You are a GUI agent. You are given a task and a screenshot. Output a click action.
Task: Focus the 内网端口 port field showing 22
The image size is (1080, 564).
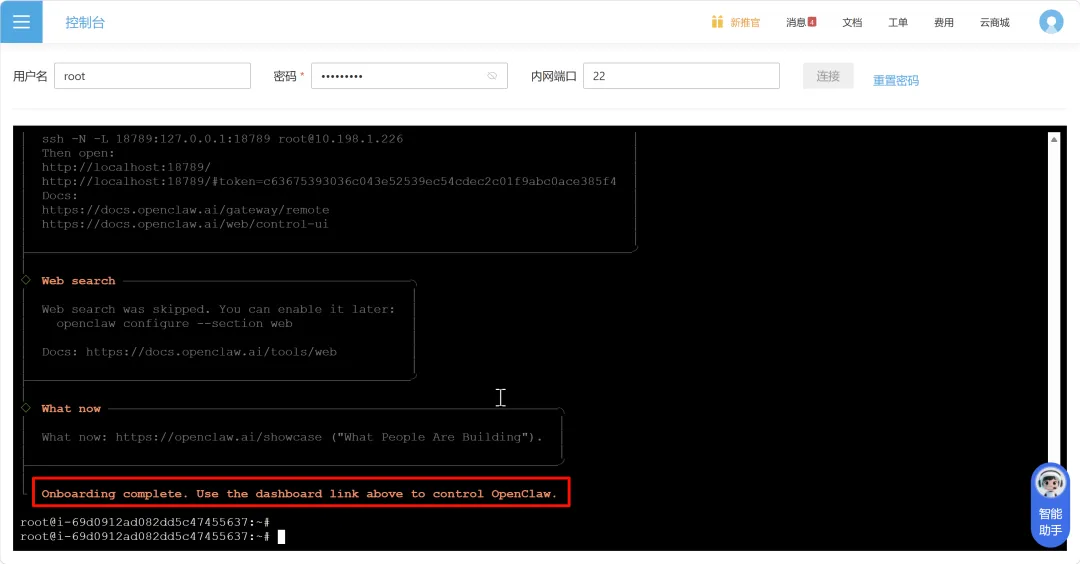681,76
